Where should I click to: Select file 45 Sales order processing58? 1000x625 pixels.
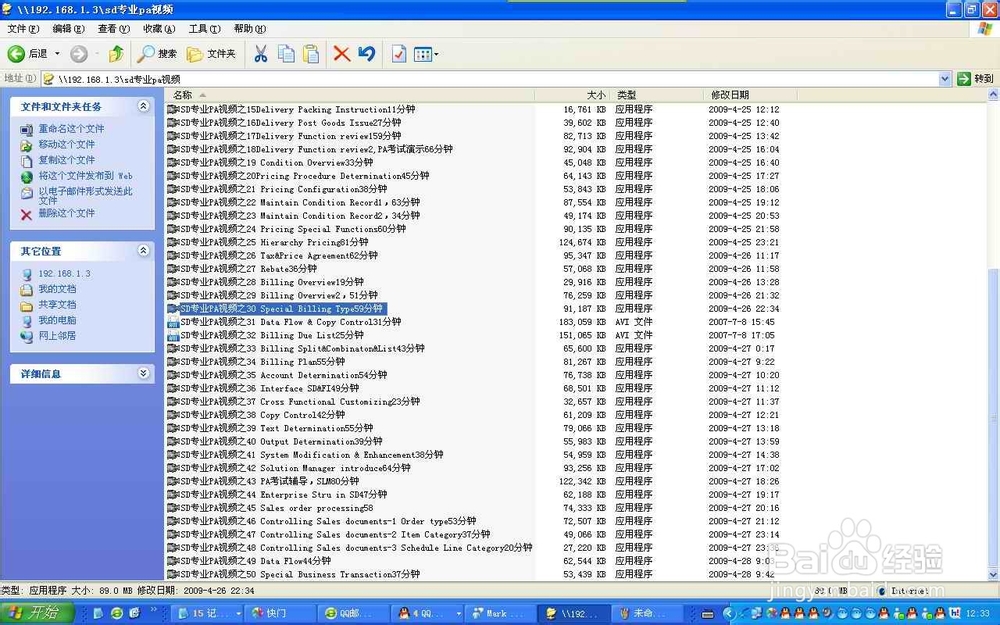click(270, 508)
